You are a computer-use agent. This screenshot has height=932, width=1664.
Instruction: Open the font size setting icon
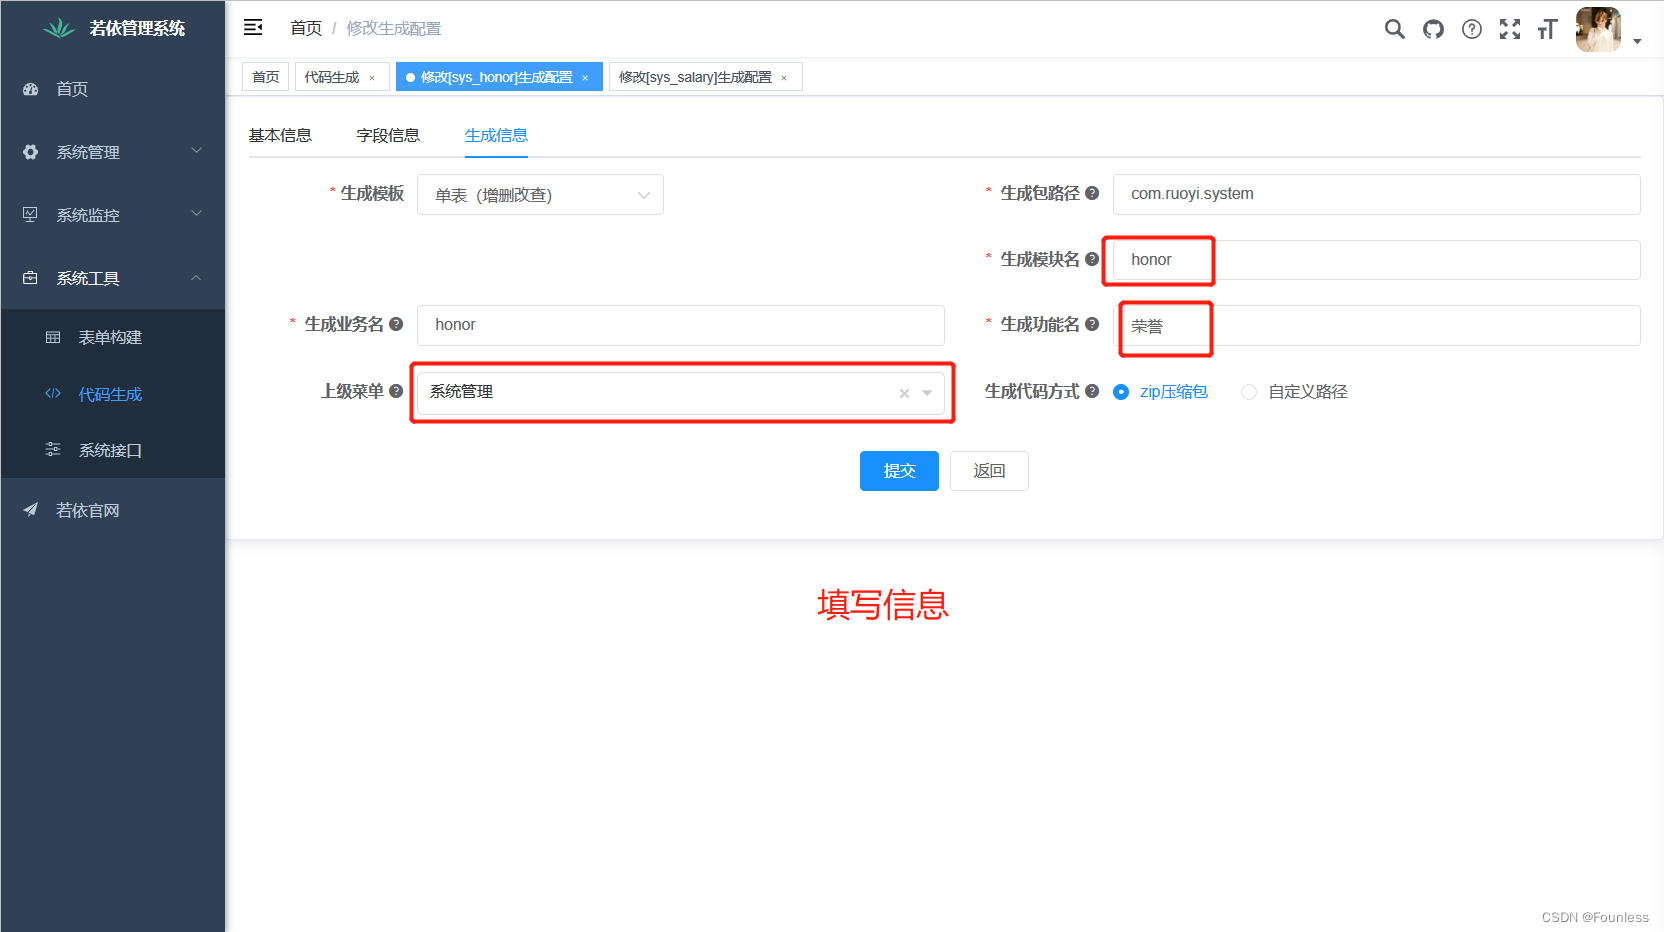[x=1547, y=29]
